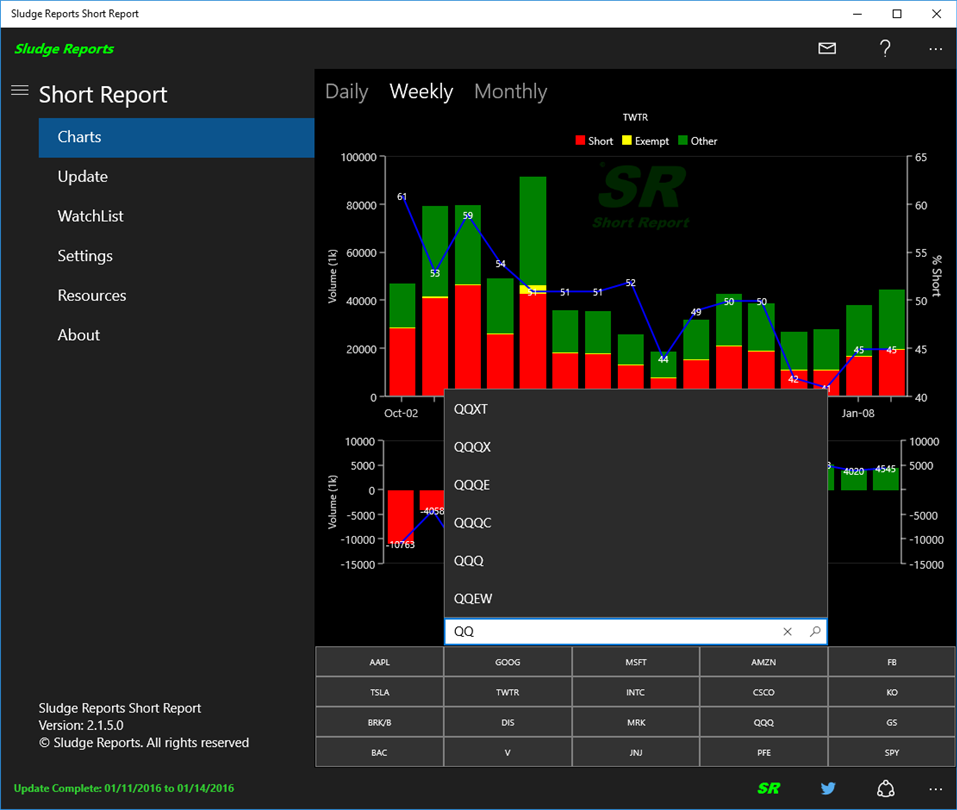Load the V chart button
This screenshot has width=957, height=810.
(x=507, y=753)
